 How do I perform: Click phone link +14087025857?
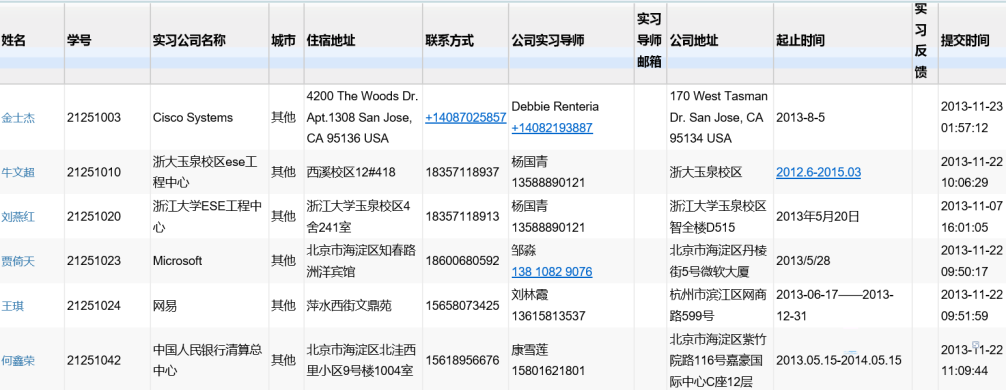pos(465,118)
